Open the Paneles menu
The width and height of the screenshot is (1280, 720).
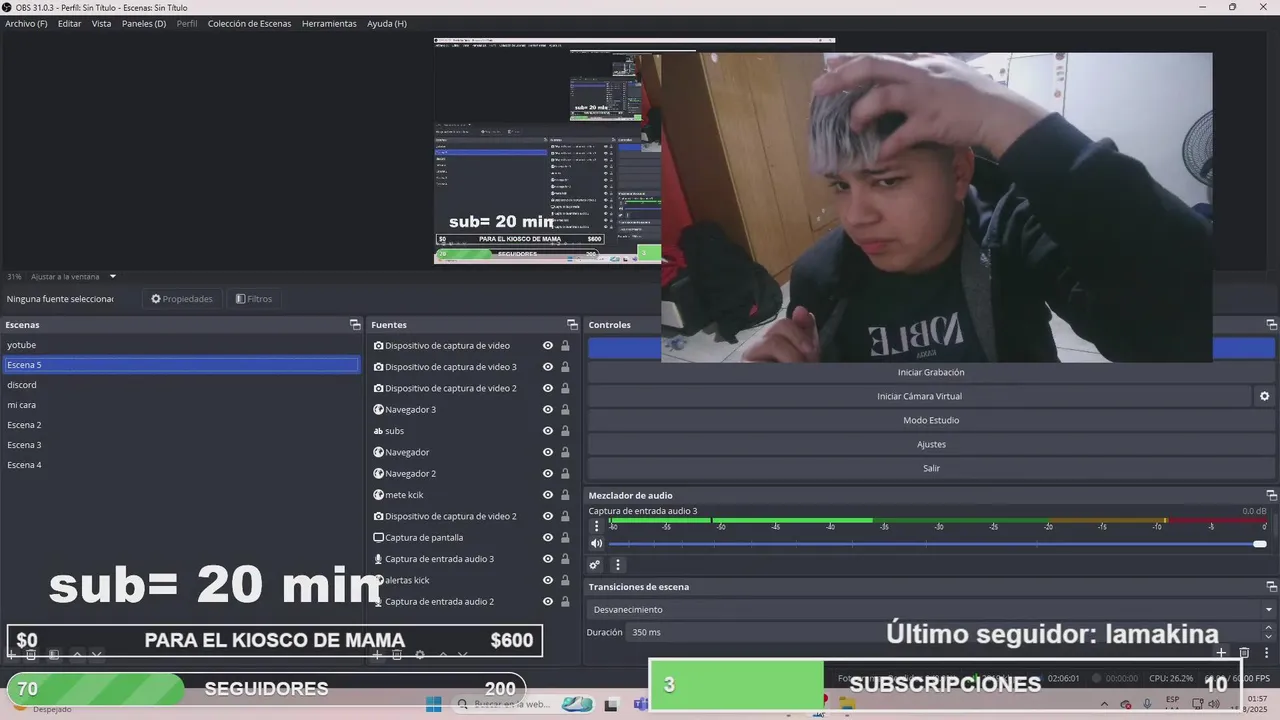(144, 23)
